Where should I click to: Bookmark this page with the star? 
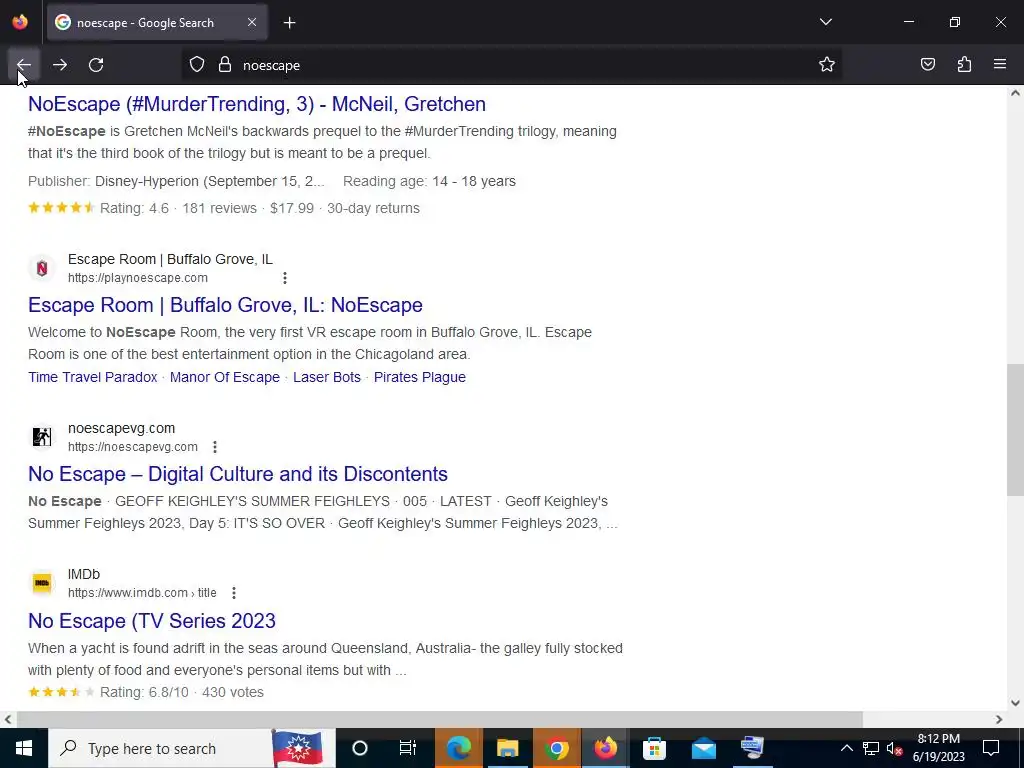point(827,65)
